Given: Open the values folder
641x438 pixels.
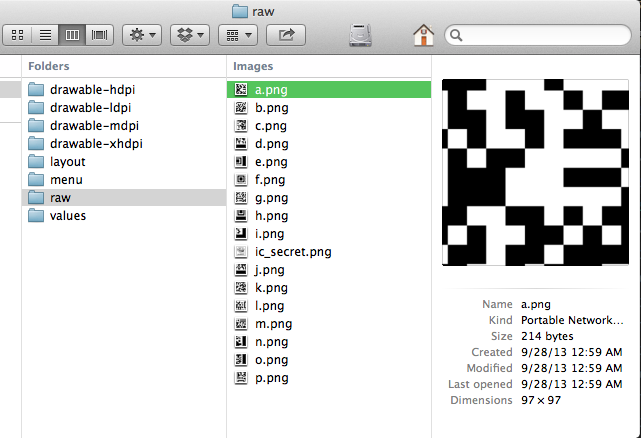Looking at the screenshot, I should pos(68,216).
